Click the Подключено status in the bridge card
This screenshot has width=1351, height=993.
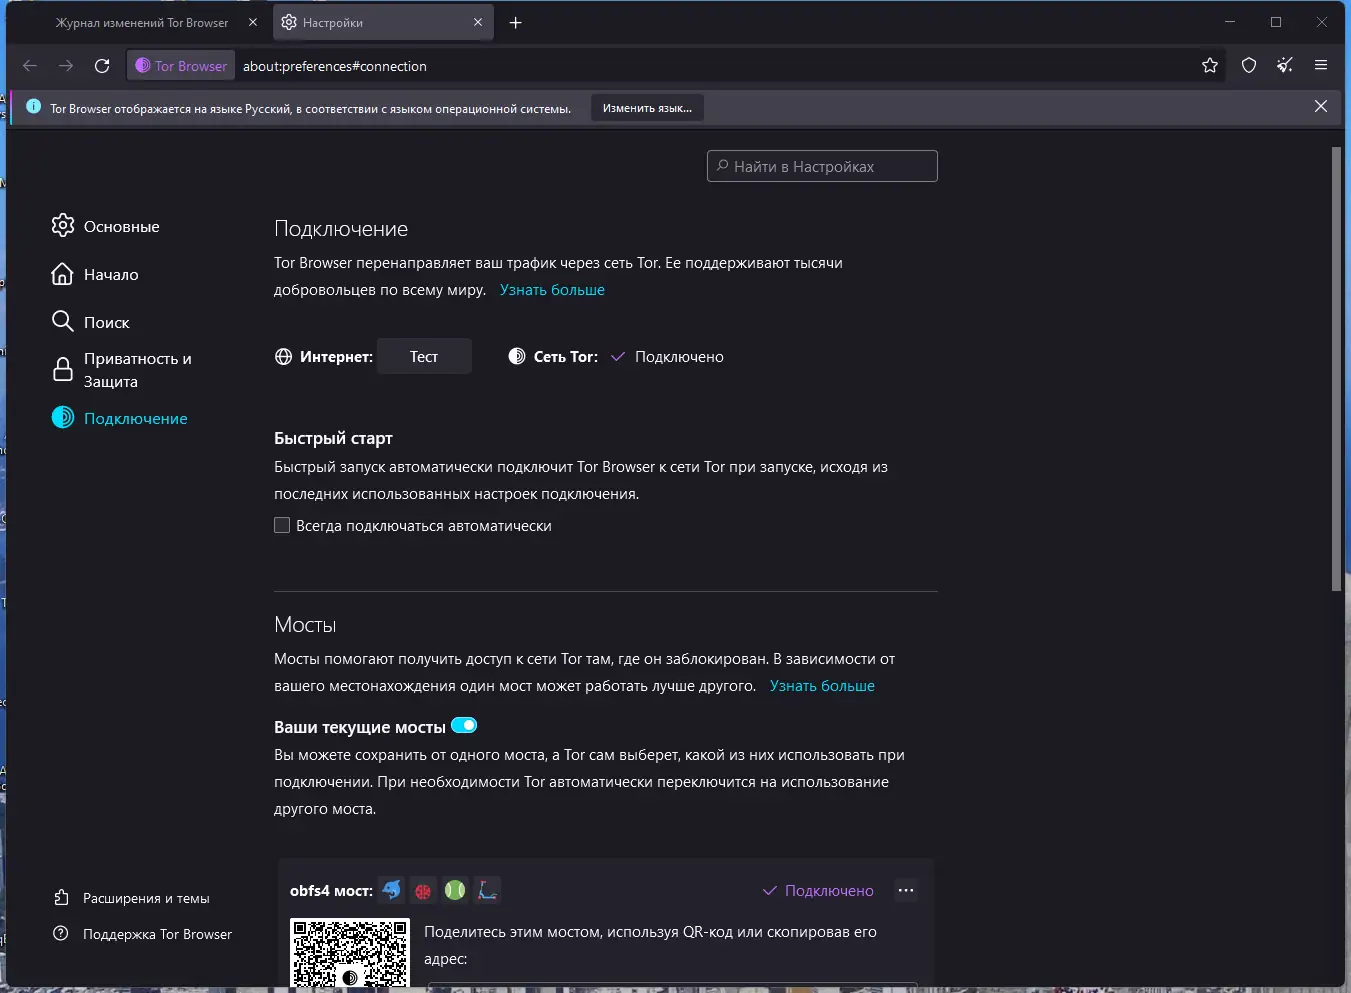pos(818,890)
